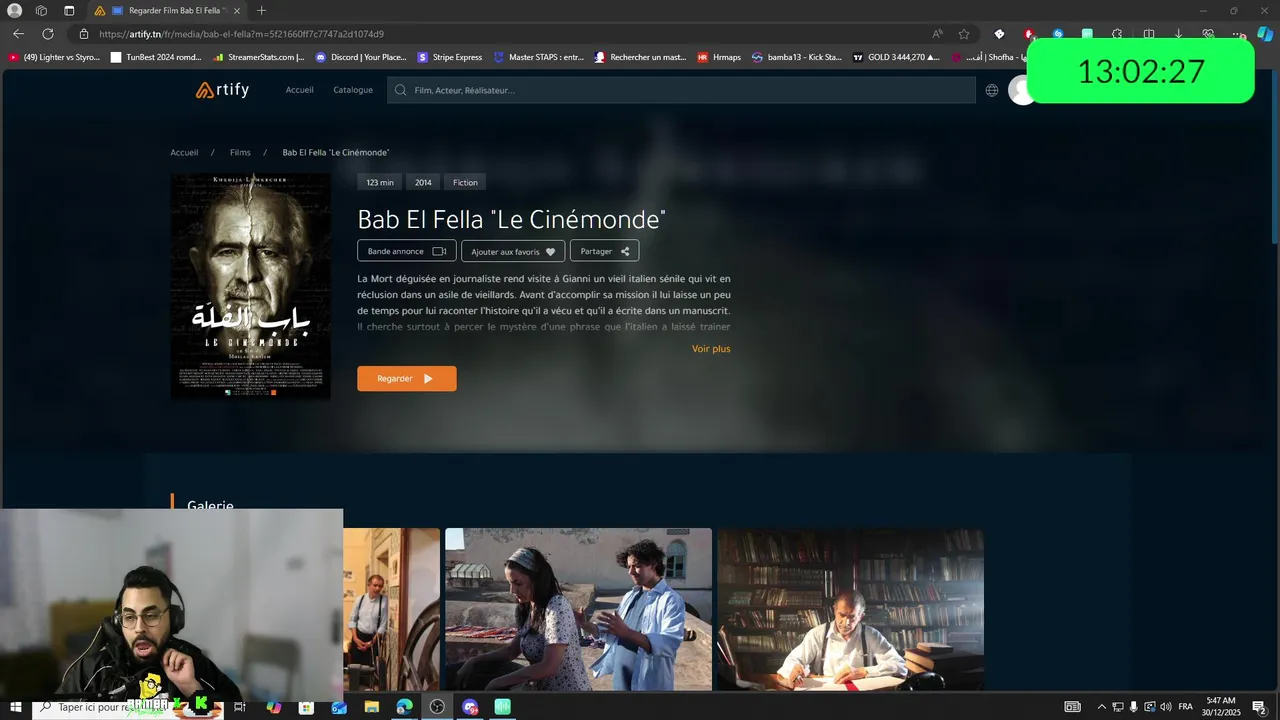Open taskbar clock 5:47 AM

1221,706
